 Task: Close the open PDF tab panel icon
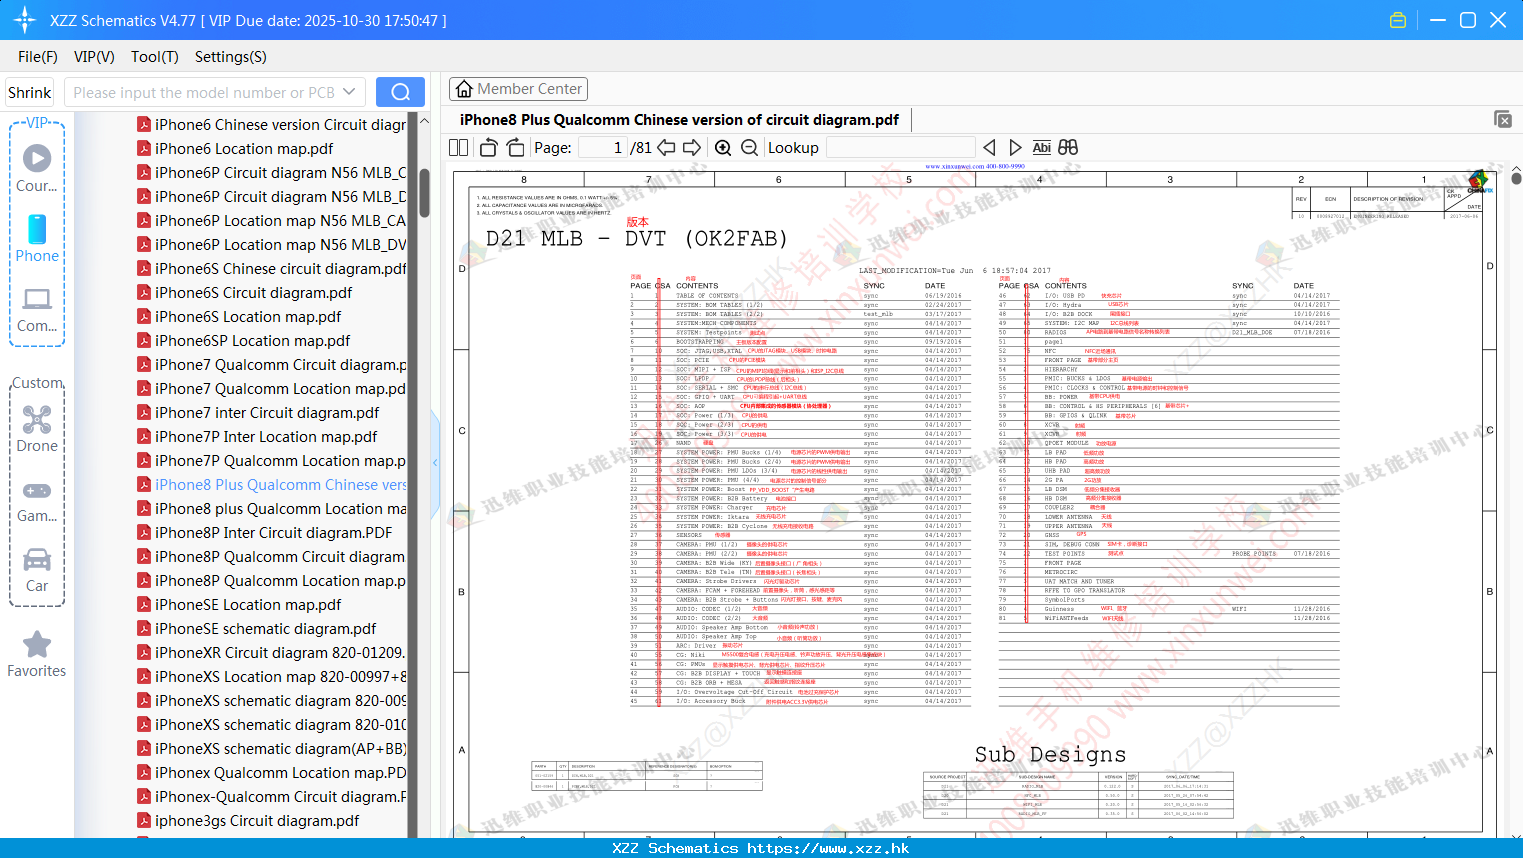pyautogui.click(x=1503, y=119)
